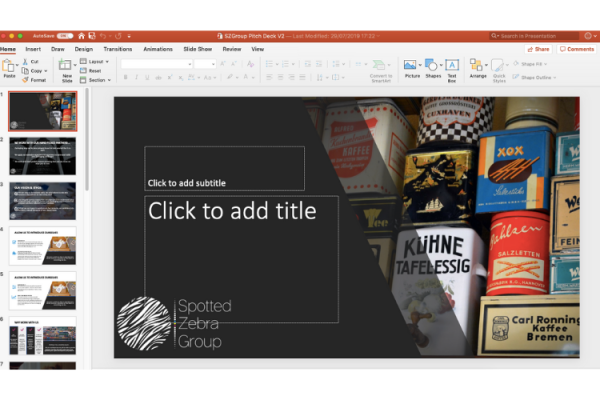The image size is (600, 400).
Task: Open the Layout dropdown
Action: point(95,62)
